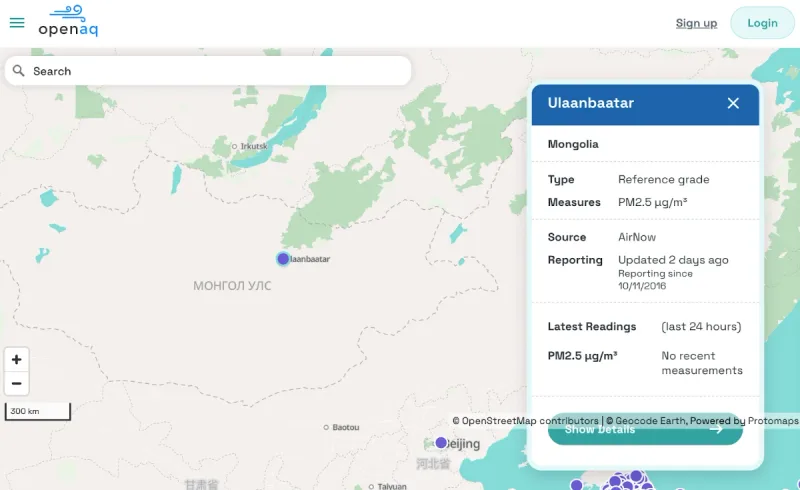The width and height of the screenshot is (800, 490).
Task: Click the 'PM2.5 µg/m³' measures value
Action: coord(652,203)
